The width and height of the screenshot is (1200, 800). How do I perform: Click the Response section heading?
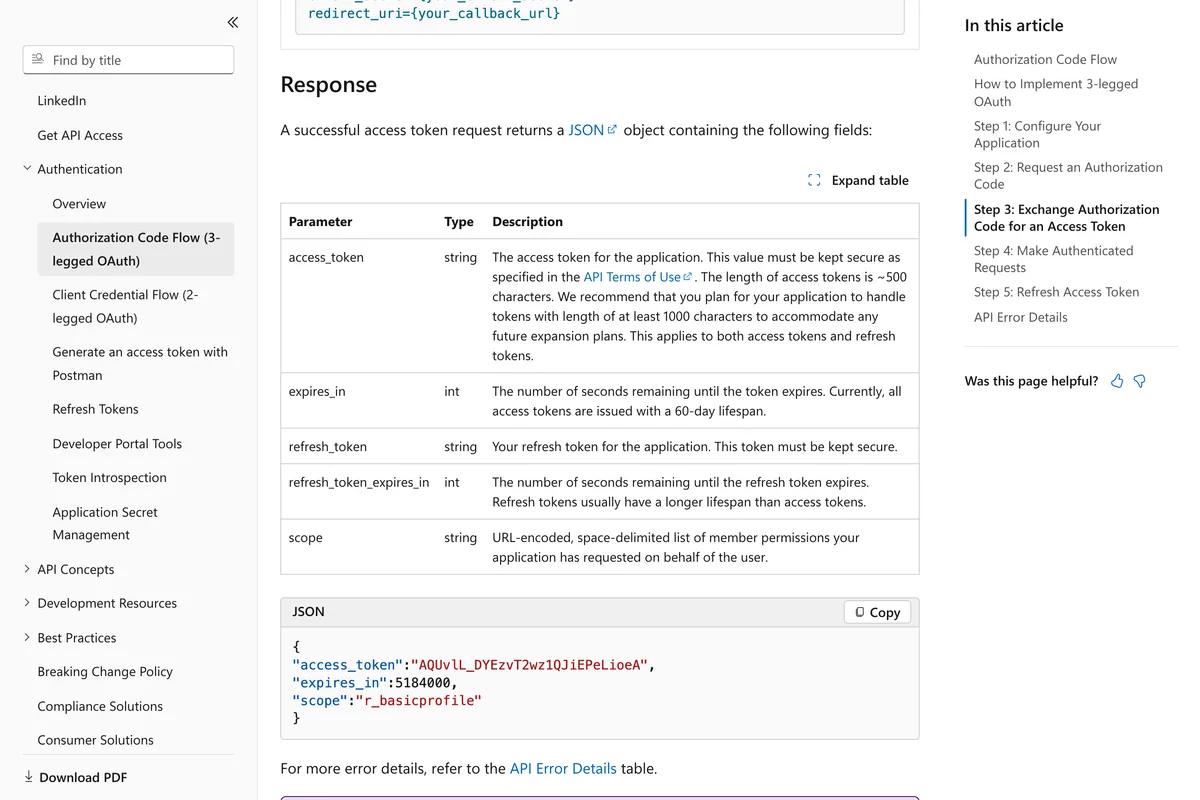tap(329, 85)
